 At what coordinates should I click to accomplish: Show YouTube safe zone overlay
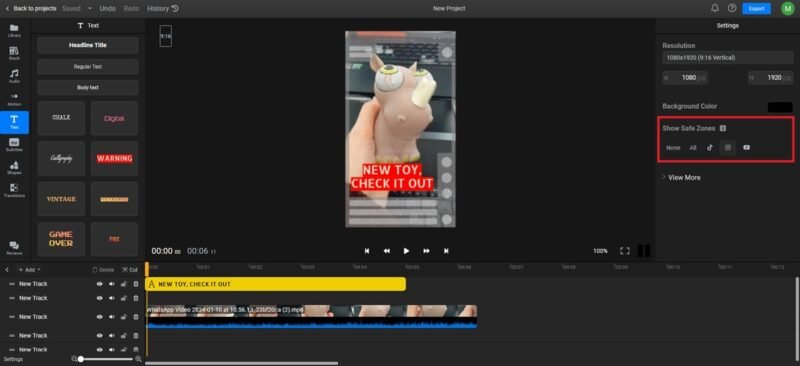pos(746,148)
